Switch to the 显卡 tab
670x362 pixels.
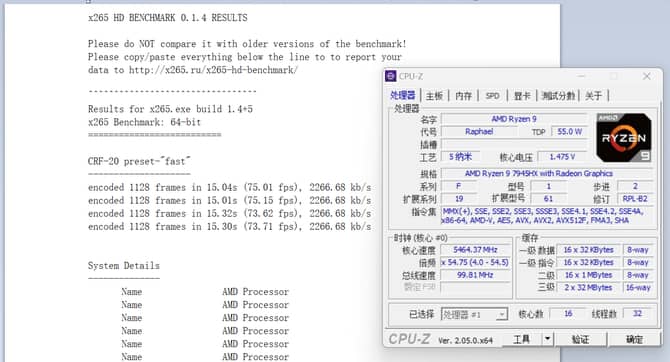[x=522, y=96]
